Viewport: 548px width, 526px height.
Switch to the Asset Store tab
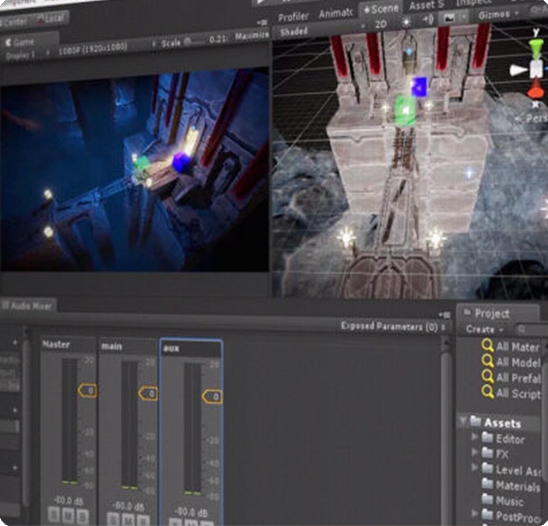click(x=426, y=5)
